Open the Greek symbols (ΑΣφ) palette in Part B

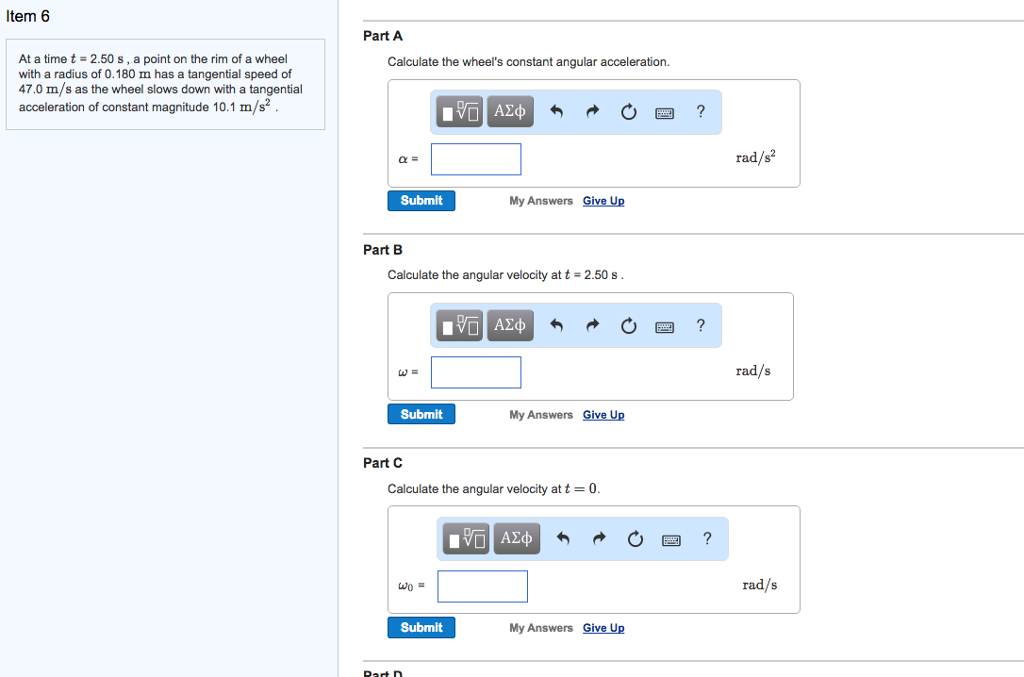pos(510,325)
